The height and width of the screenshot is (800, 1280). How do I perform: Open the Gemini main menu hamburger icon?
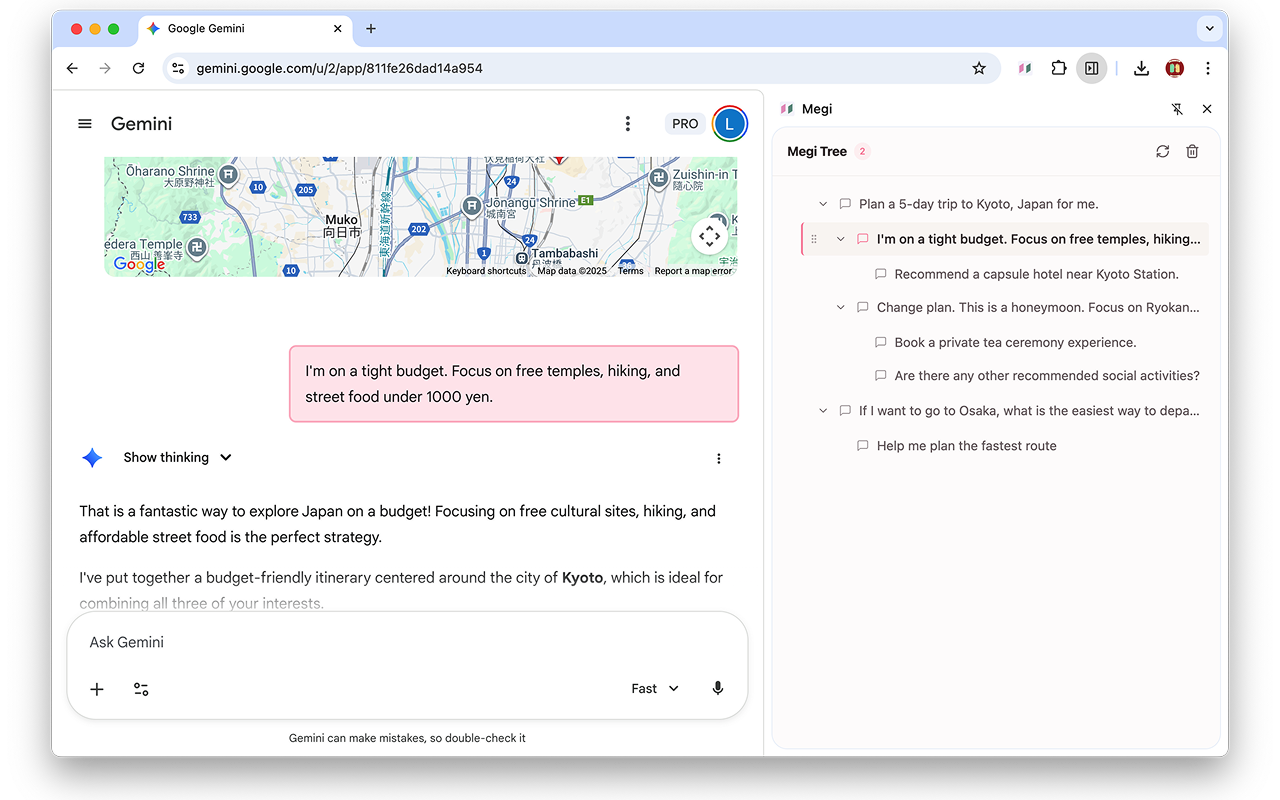pyautogui.click(x=85, y=124)
